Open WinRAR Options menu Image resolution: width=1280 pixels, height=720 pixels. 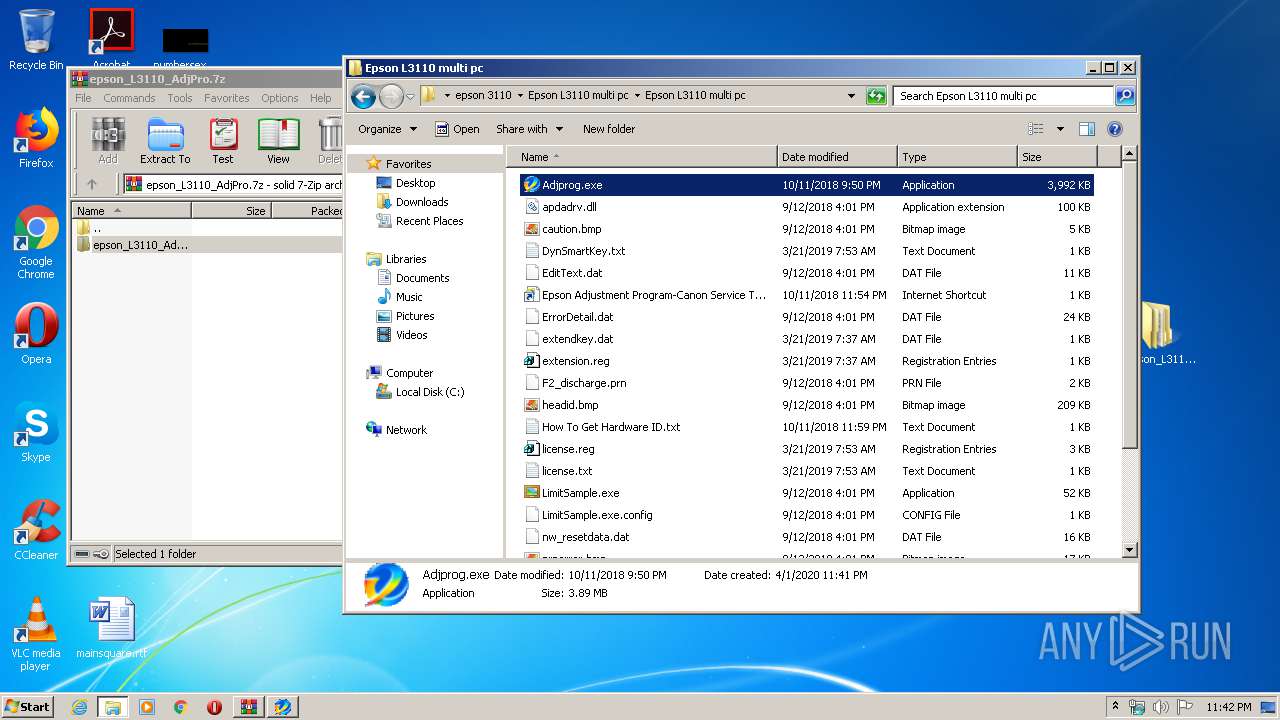point(280,98)
